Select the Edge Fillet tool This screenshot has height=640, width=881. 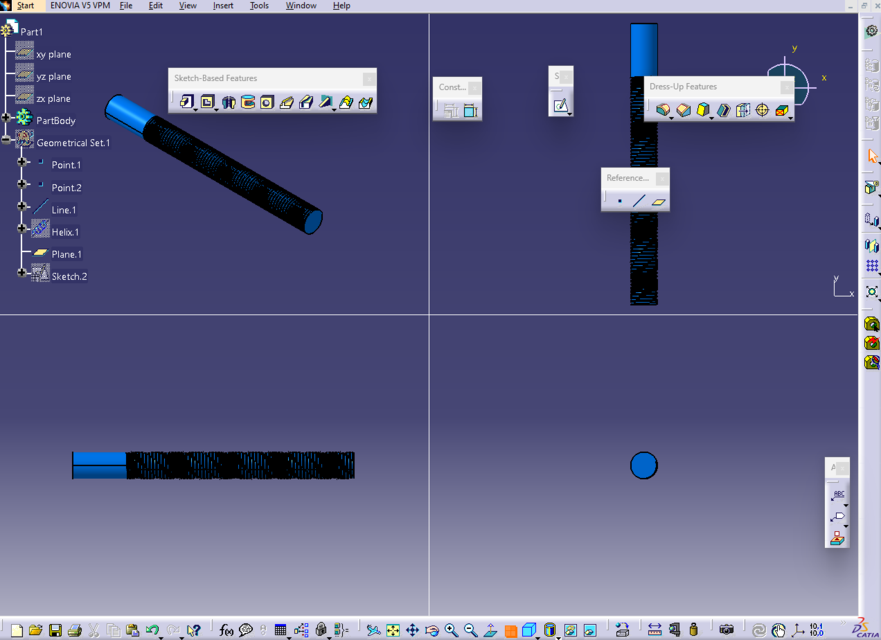coord(664,110)
